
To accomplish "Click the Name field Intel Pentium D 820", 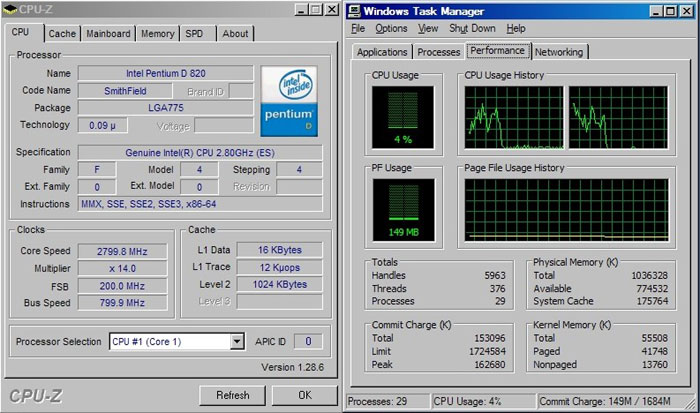I will pyautogui.click(x=166, y=73).
